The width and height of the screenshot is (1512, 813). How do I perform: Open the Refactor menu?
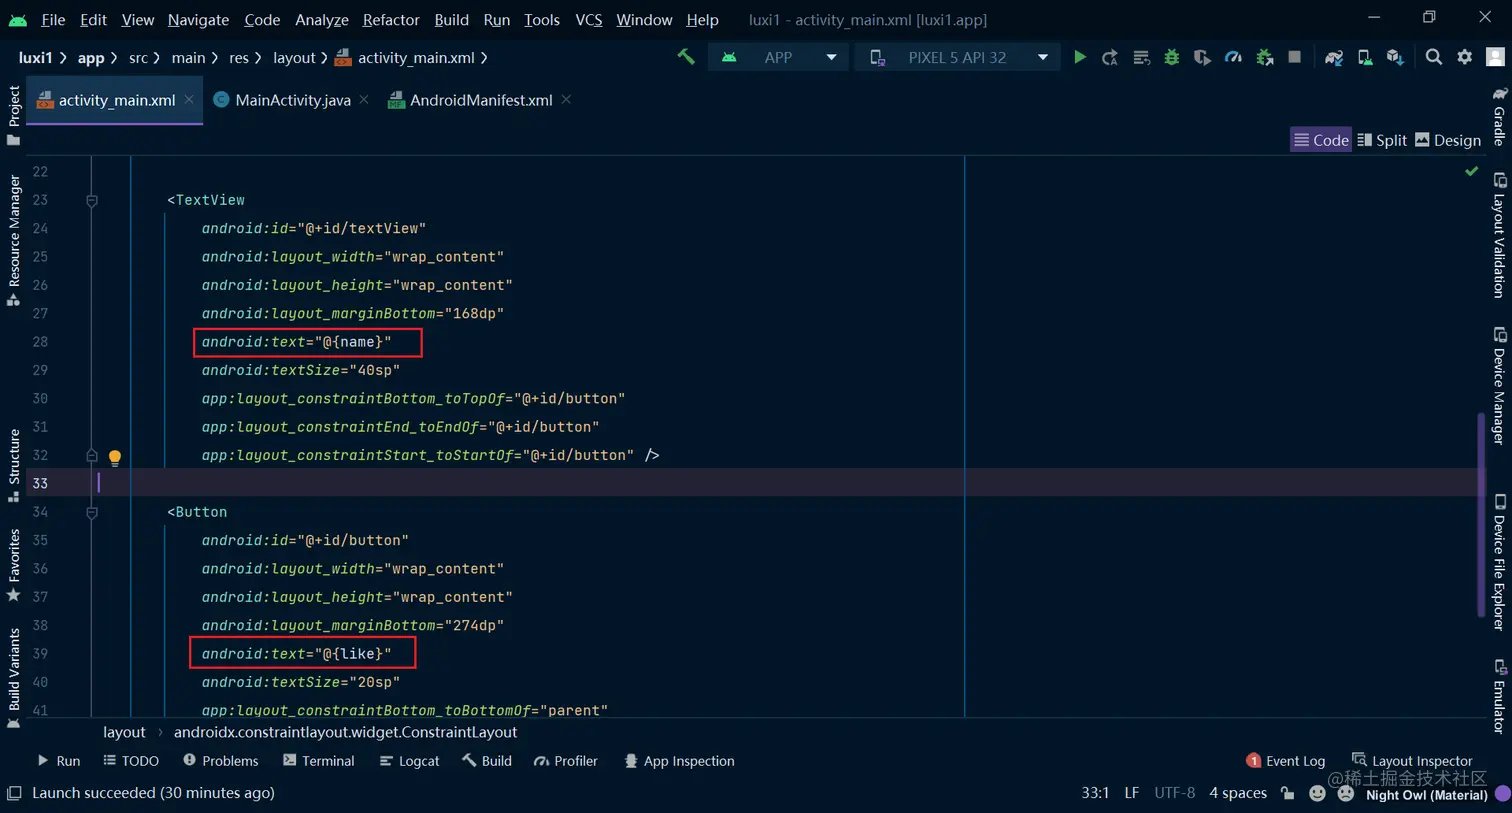(391, 19)
